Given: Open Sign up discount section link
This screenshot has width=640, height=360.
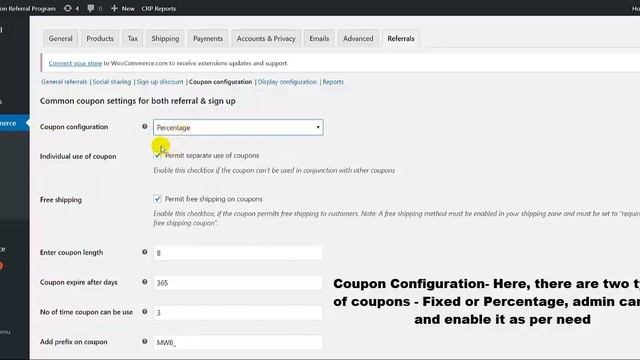Looking at the screenshot, I should [x=160, y=82].
